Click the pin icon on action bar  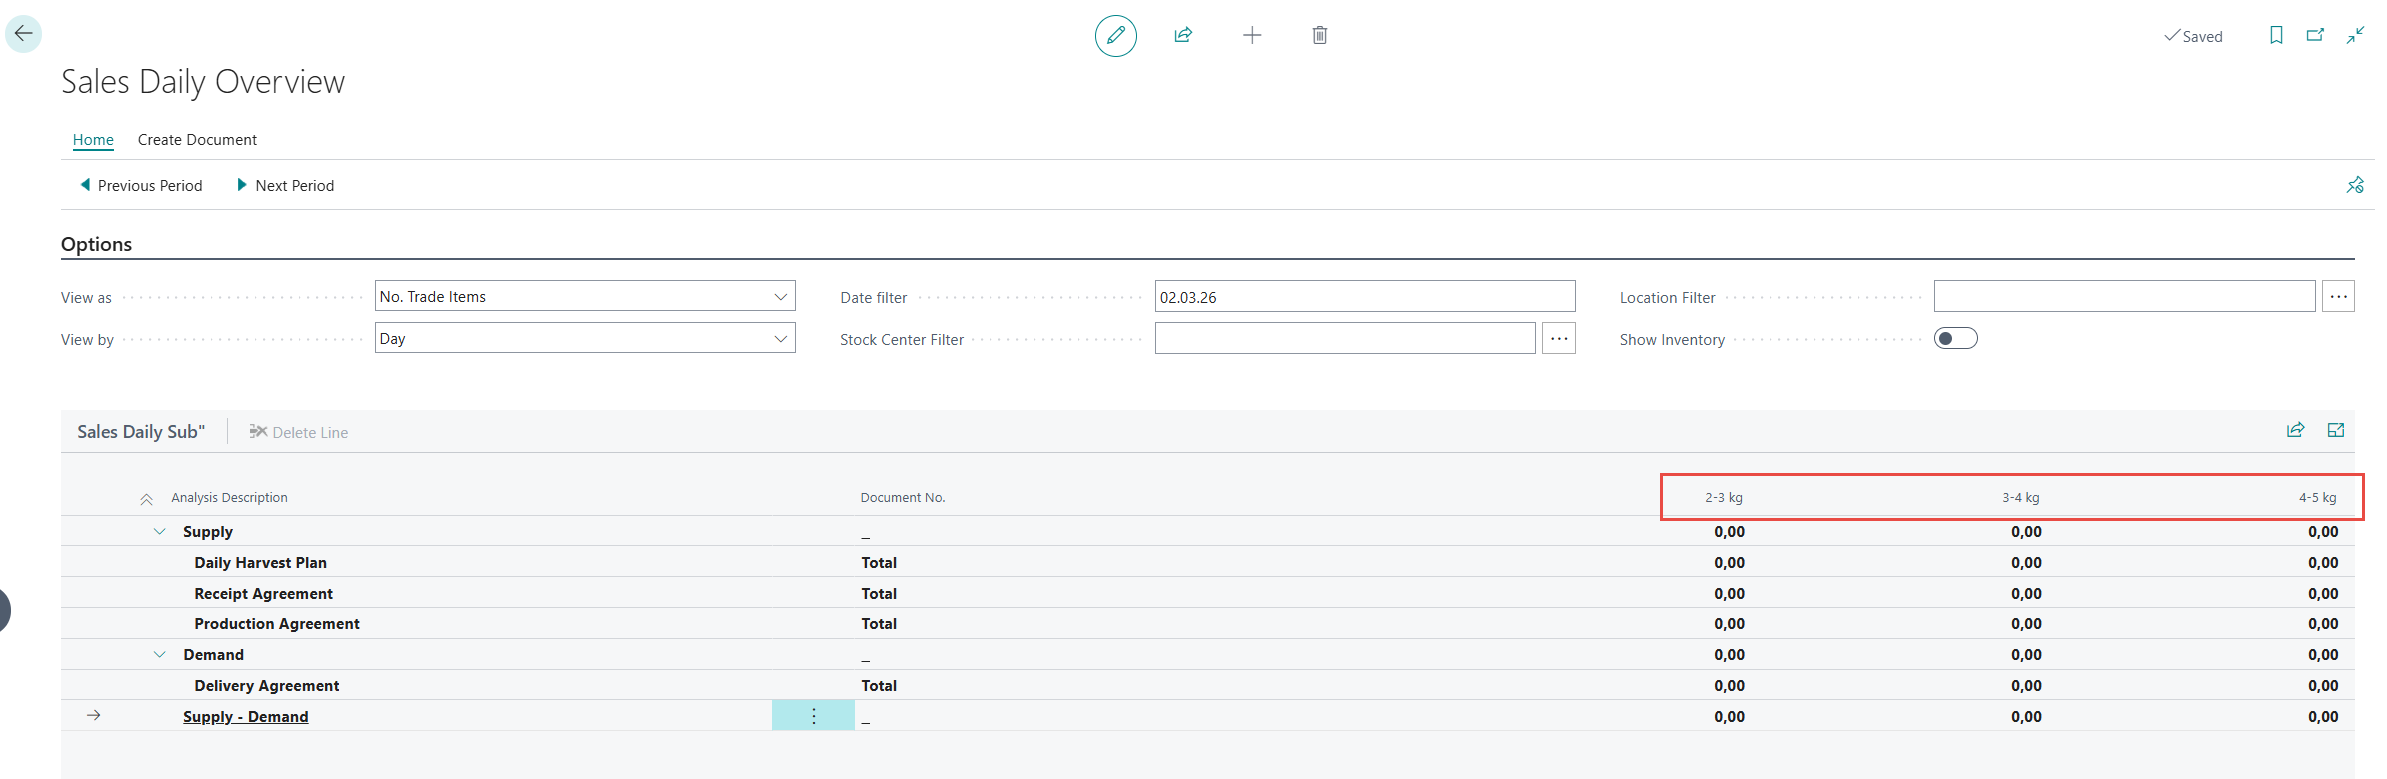[2355, 185]
